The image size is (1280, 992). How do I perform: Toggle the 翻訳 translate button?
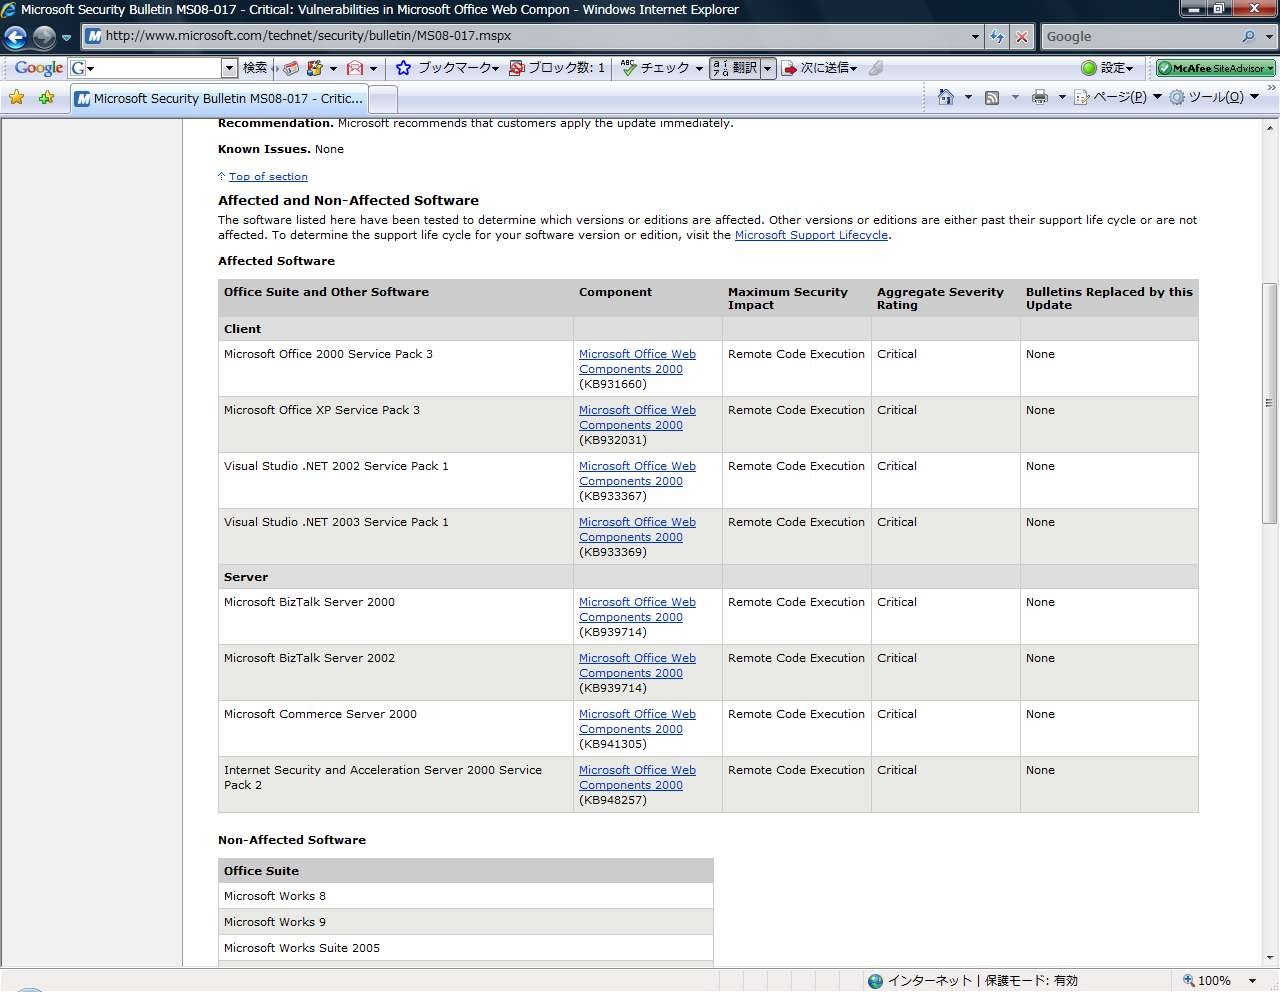(735, 68)
